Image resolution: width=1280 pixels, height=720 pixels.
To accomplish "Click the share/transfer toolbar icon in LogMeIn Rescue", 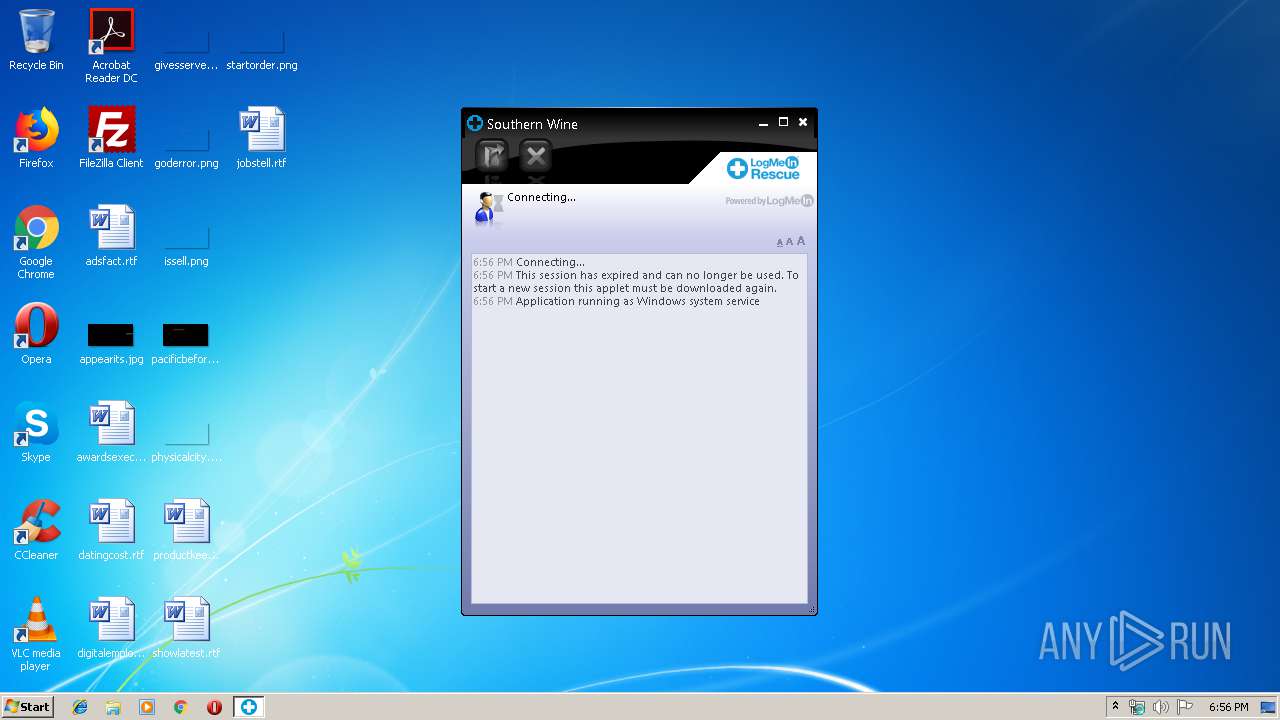I will pos(491,155).
